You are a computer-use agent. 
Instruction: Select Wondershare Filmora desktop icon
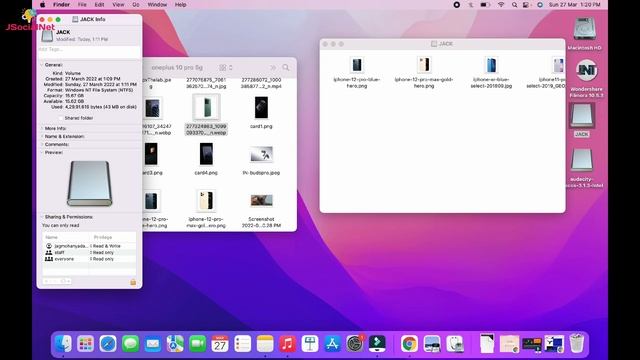[x=587, y=78]
